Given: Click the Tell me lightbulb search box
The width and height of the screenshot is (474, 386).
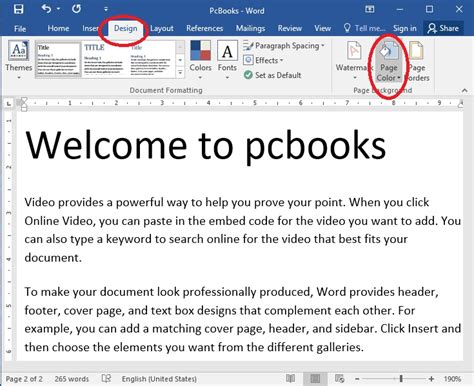Looking at the screenshot, I should pos(364,28).
